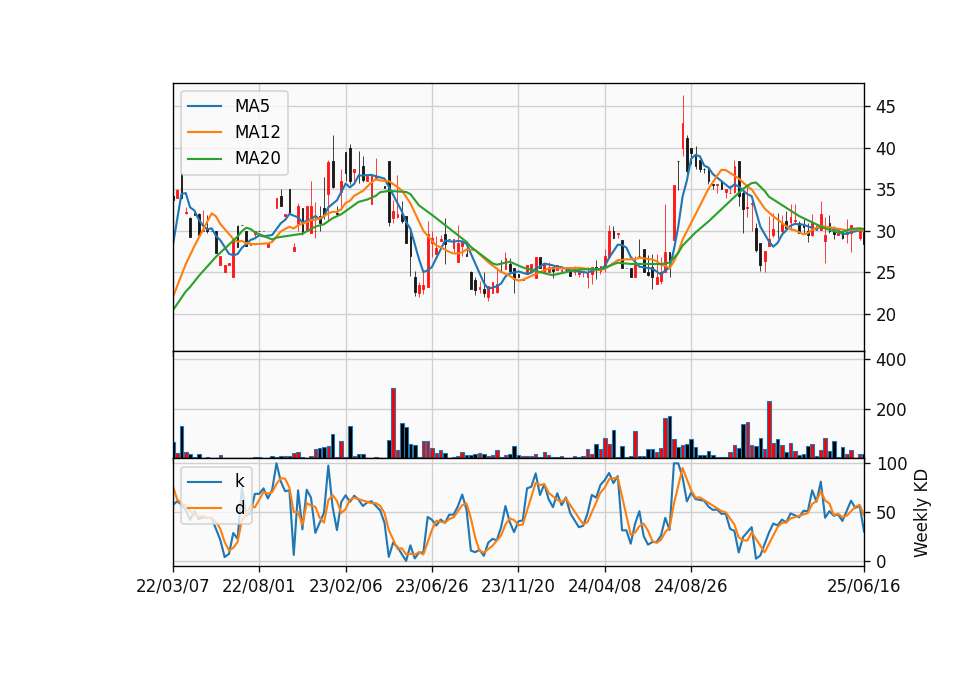
Task: Click the tallest volume bar near 300
Action: click(x=393, y=423)
